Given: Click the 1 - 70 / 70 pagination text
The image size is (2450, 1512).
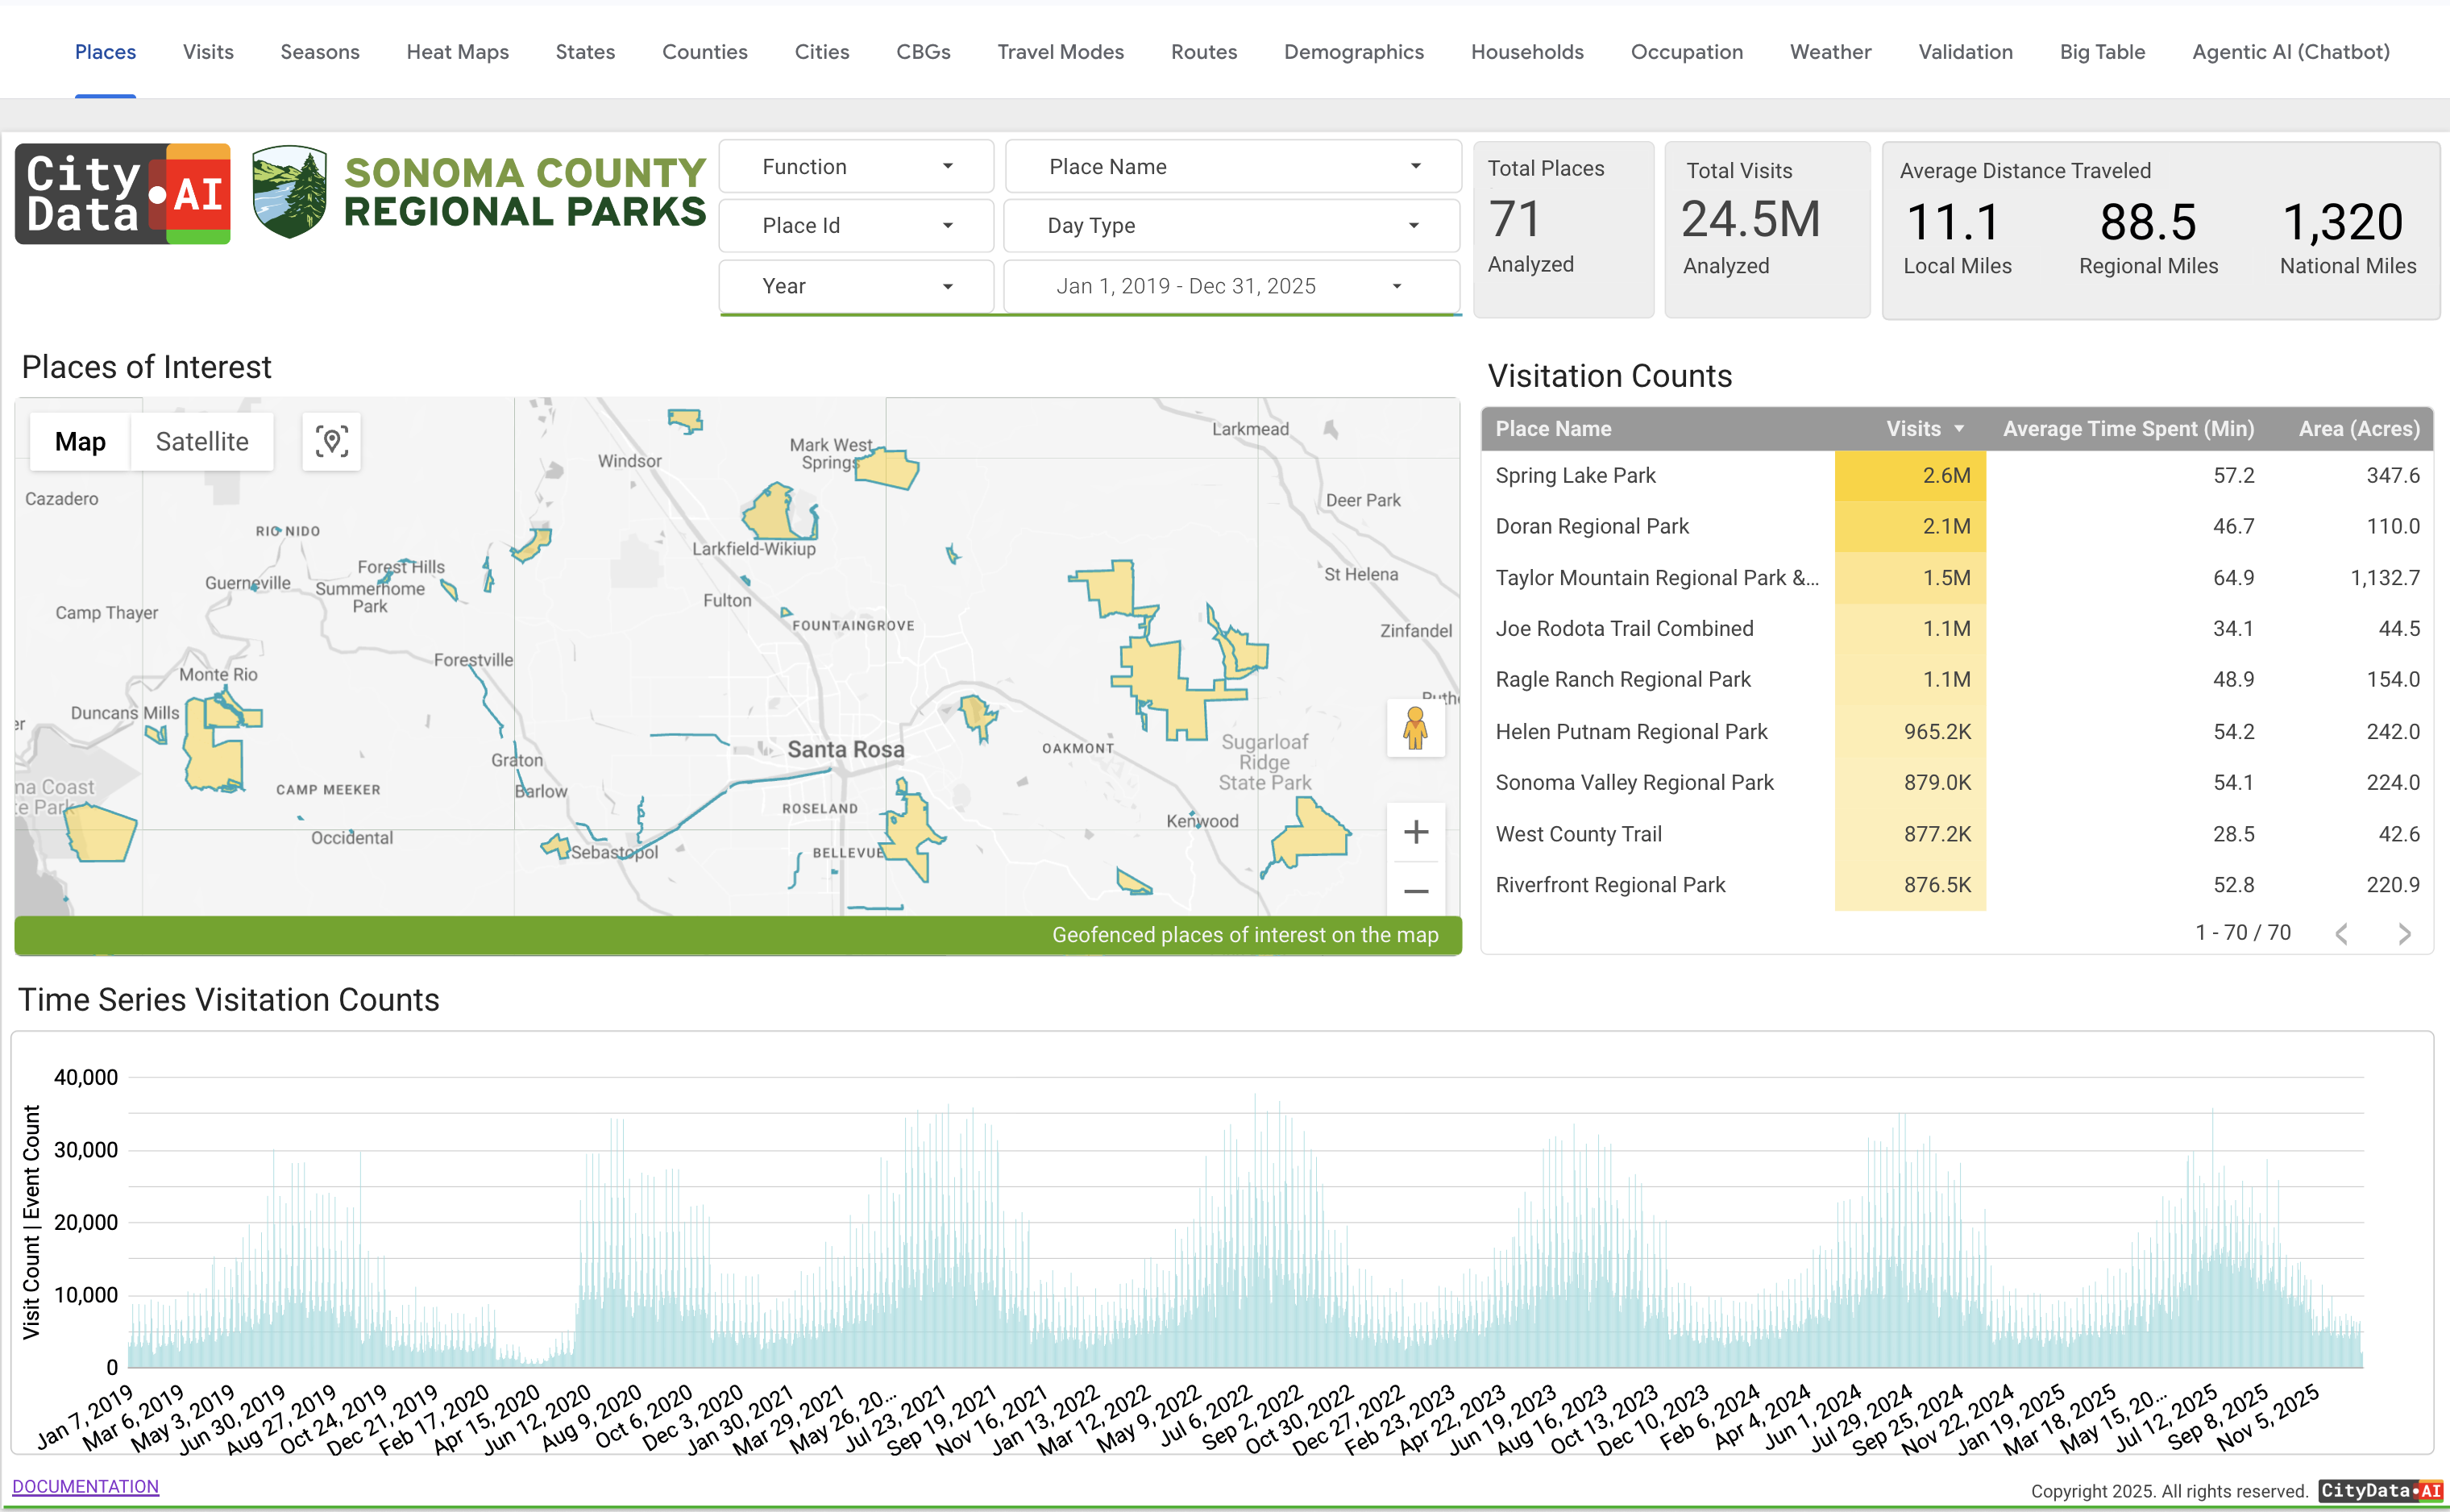Looking at the screenshot, I should pos(2243,933).
